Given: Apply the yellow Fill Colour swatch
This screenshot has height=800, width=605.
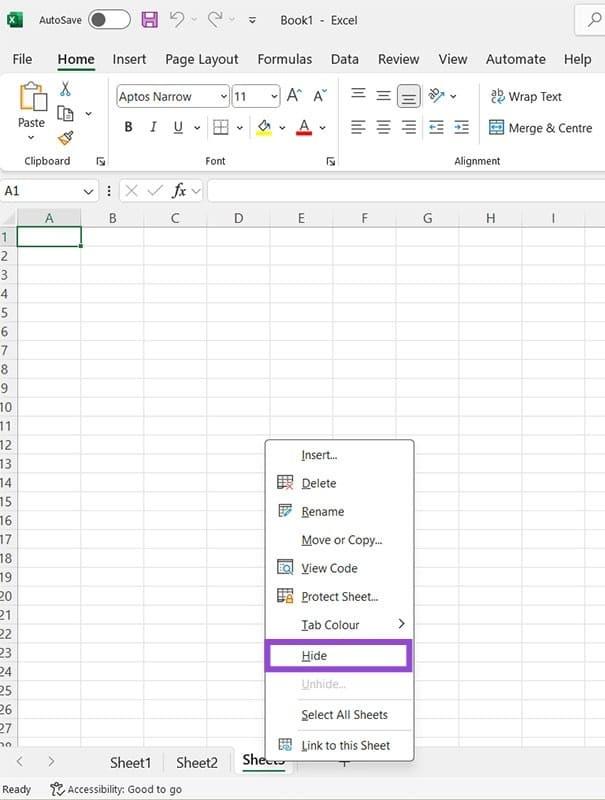Looking at the screenshot, I should (264, 127).
